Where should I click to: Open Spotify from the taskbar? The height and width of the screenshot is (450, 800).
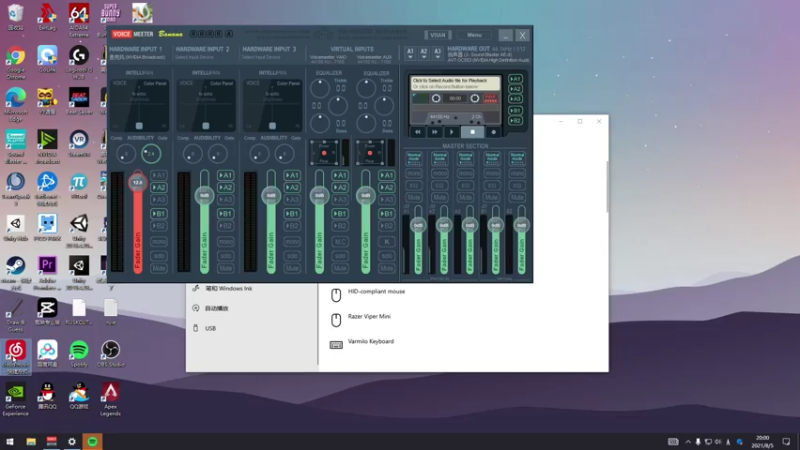point(92,442)
